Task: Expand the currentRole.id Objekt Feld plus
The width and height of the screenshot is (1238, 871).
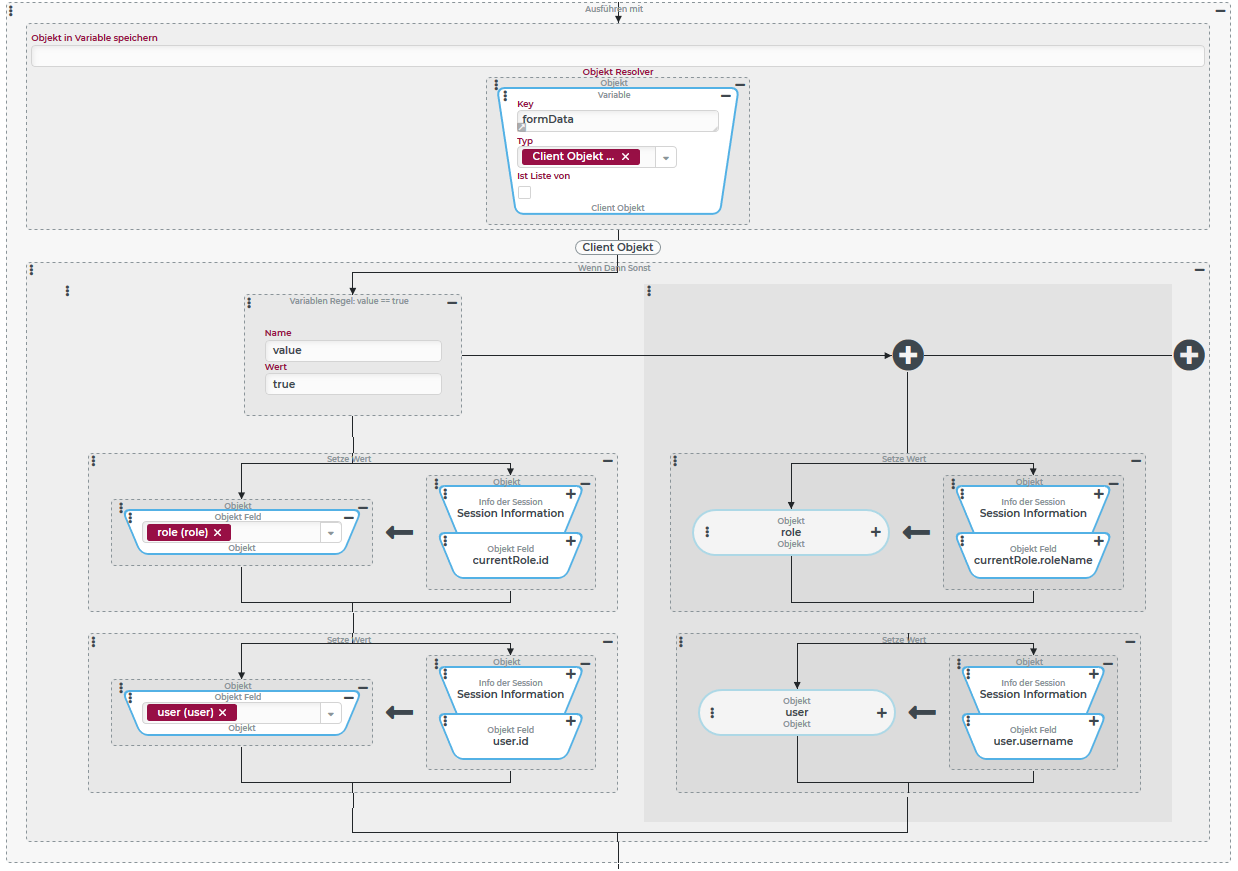Action: tap(571, 541)
